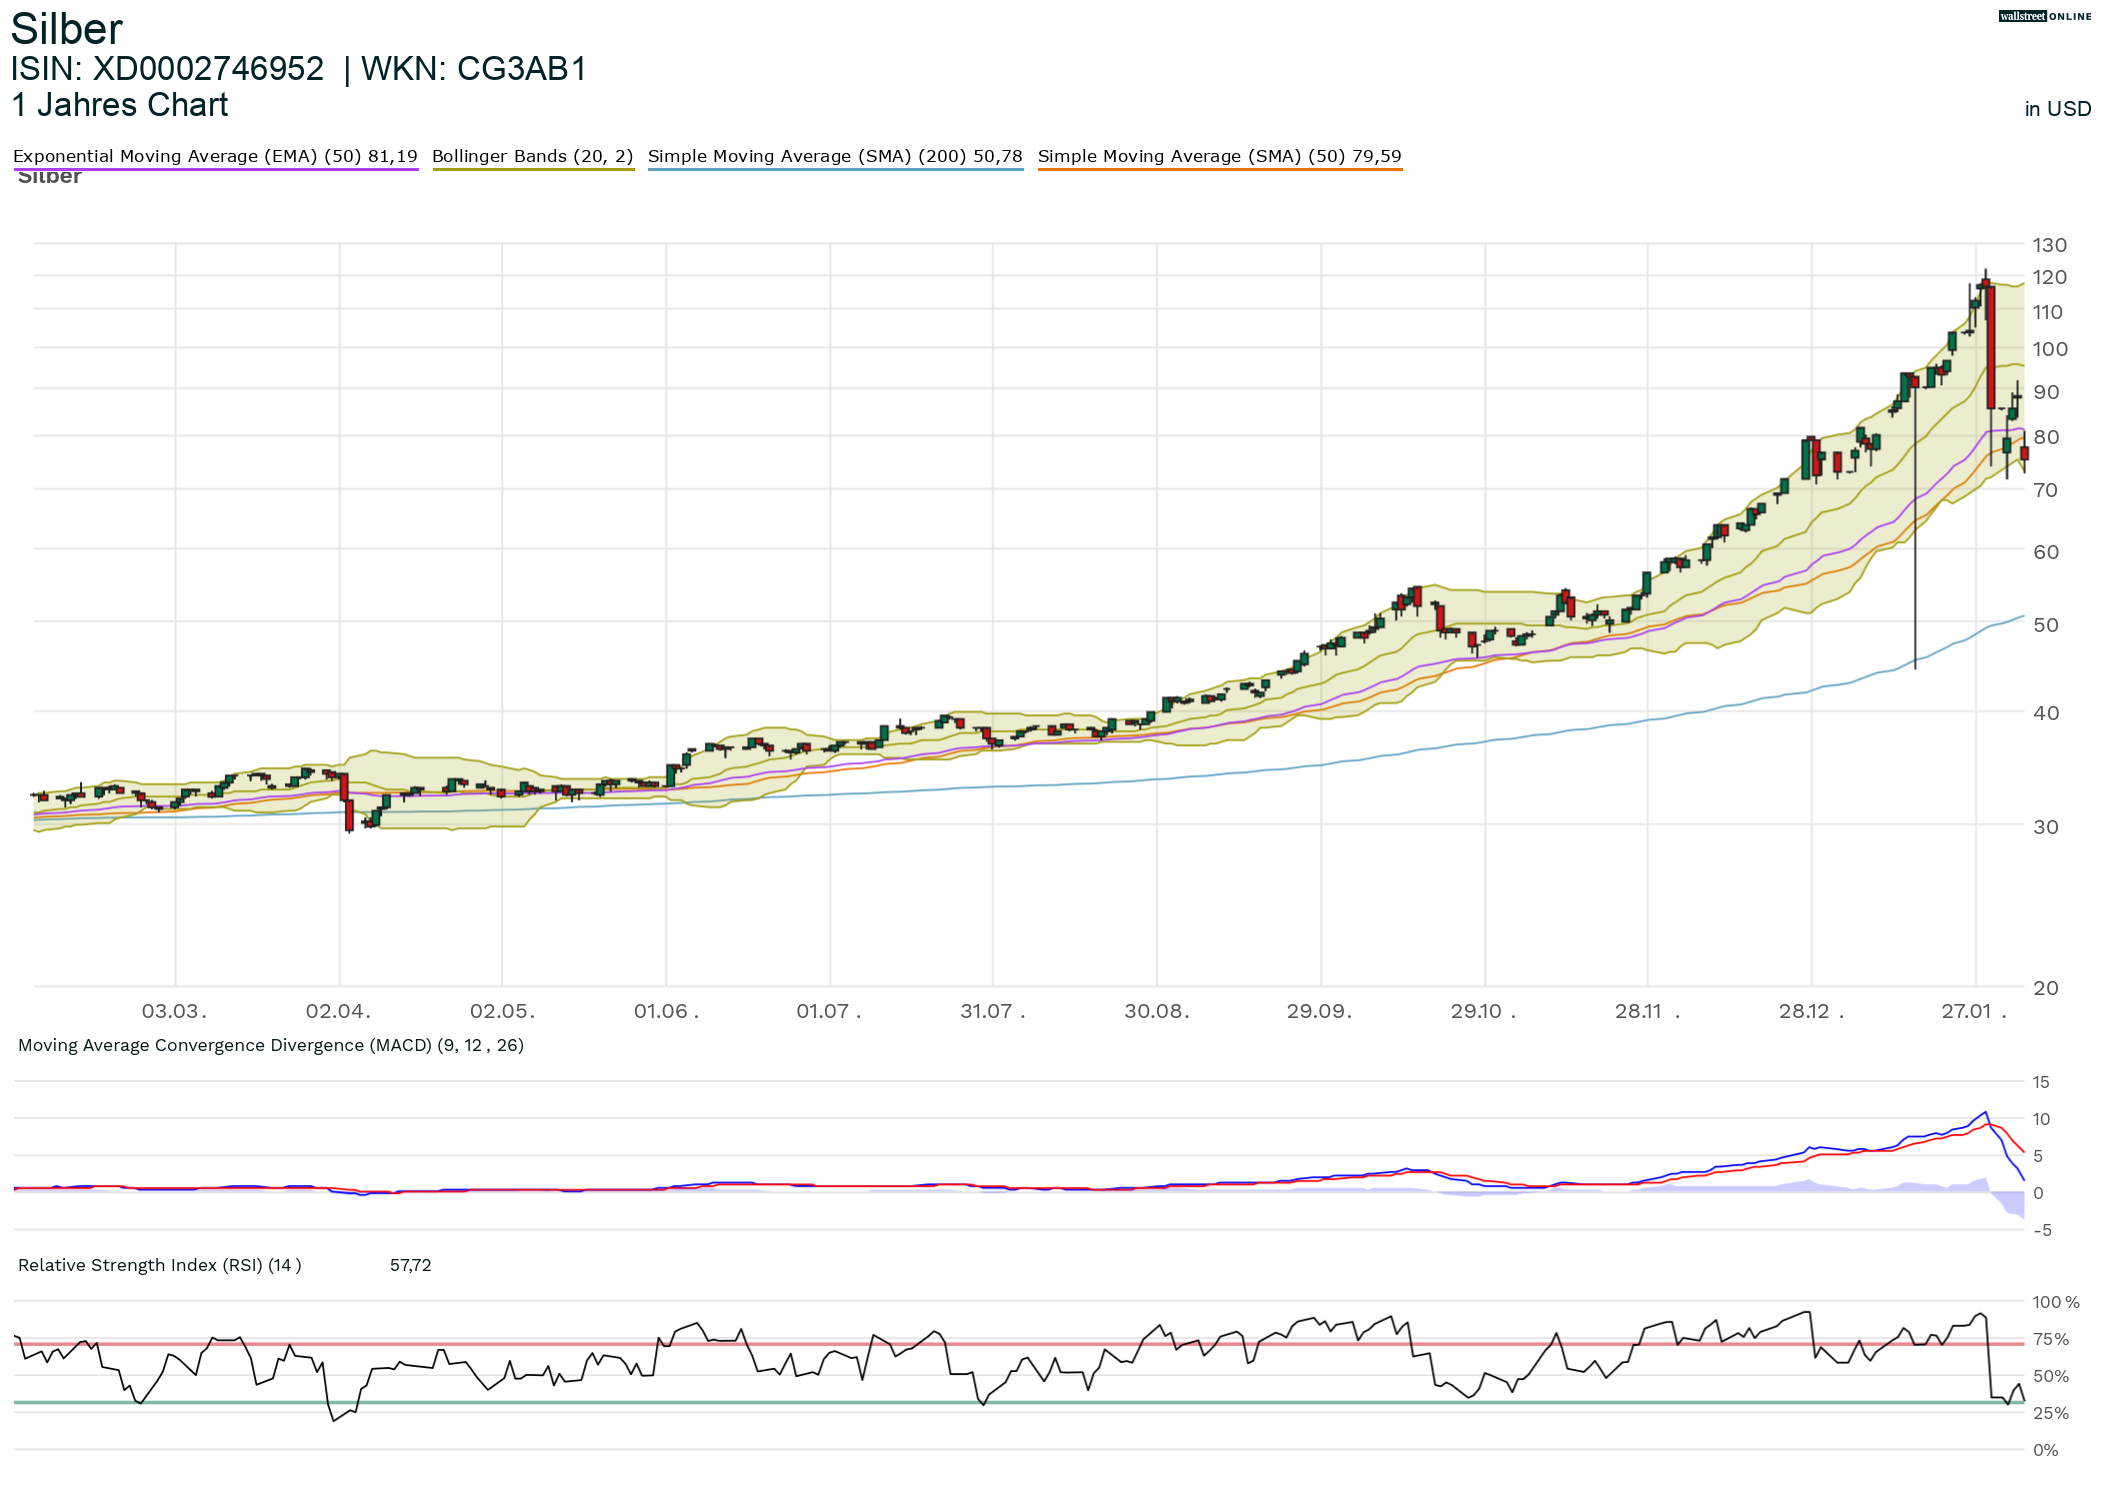
Task: Click the ISIN XD0002746952 text
Action: click(x=167, y=69)
